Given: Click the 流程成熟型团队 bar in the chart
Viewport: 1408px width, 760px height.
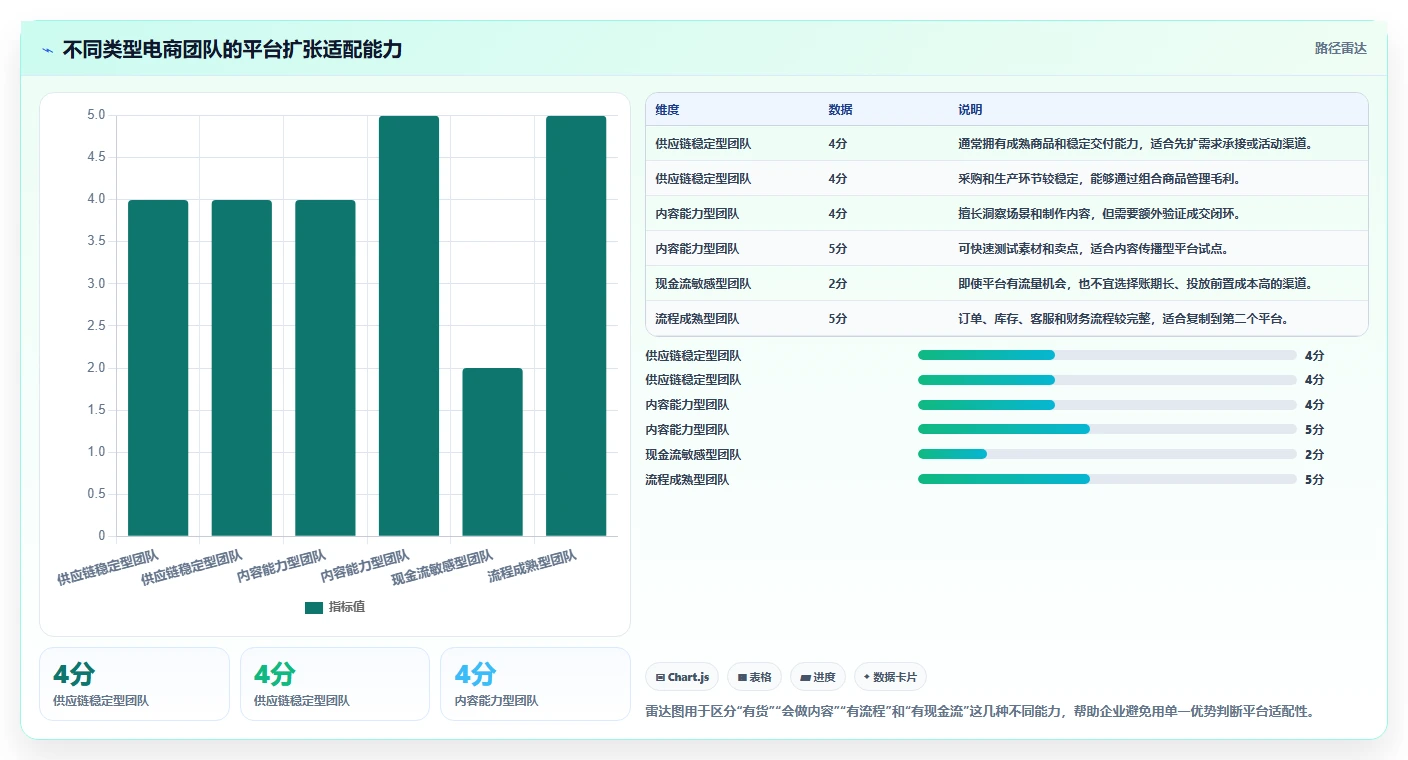Looking at the screenshot, I should click(576, 326).
